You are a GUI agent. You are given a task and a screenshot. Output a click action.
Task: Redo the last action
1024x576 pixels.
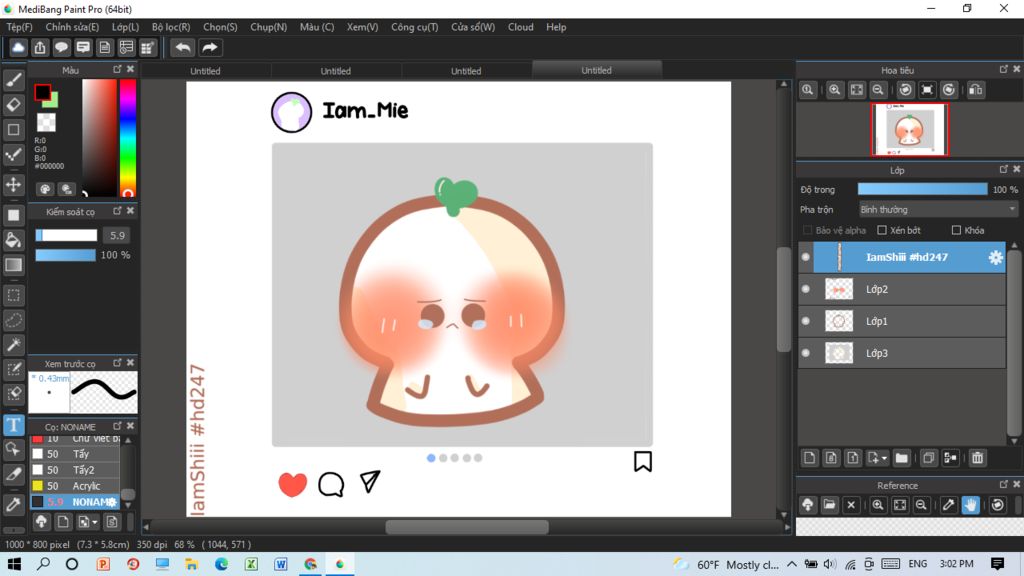[x=210, y=47]
